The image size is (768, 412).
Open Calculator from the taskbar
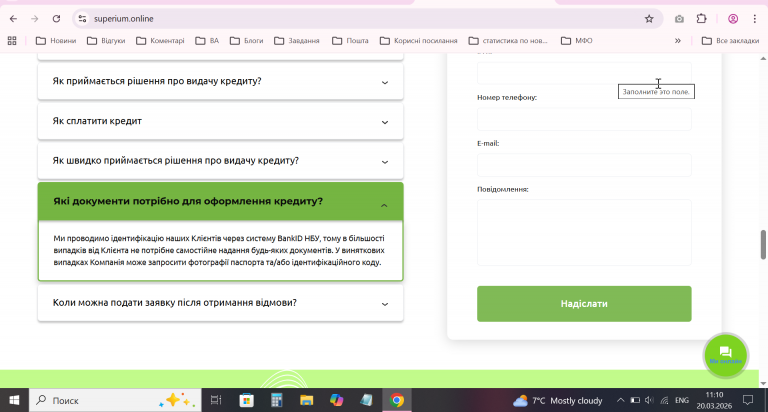(277, 400)
